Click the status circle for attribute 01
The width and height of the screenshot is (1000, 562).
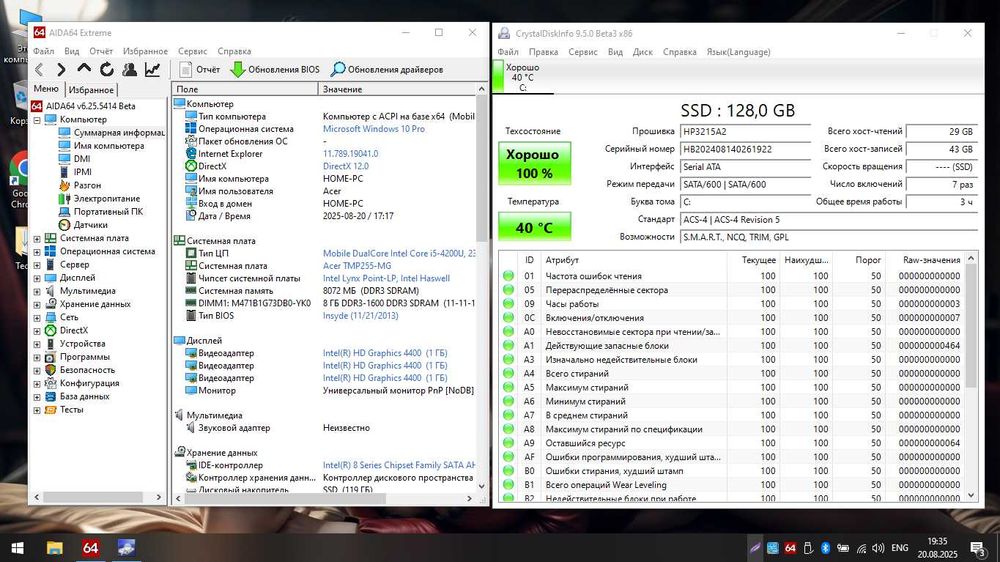pos(508,276)
